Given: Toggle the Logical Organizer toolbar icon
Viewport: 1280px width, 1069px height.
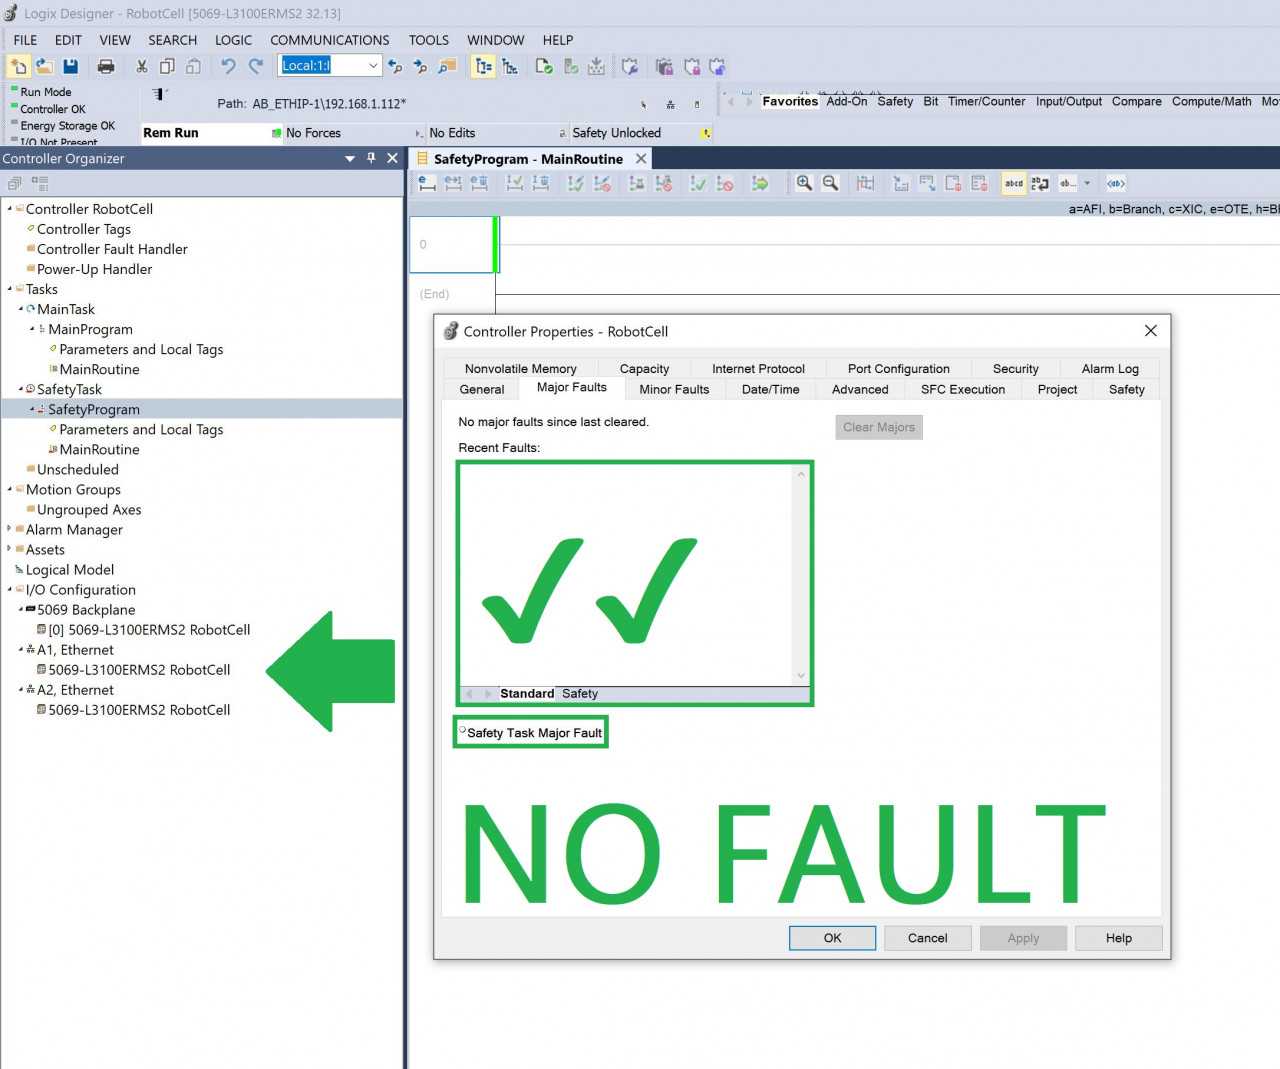Looking at the screenshot, I should tap(510, 66).
